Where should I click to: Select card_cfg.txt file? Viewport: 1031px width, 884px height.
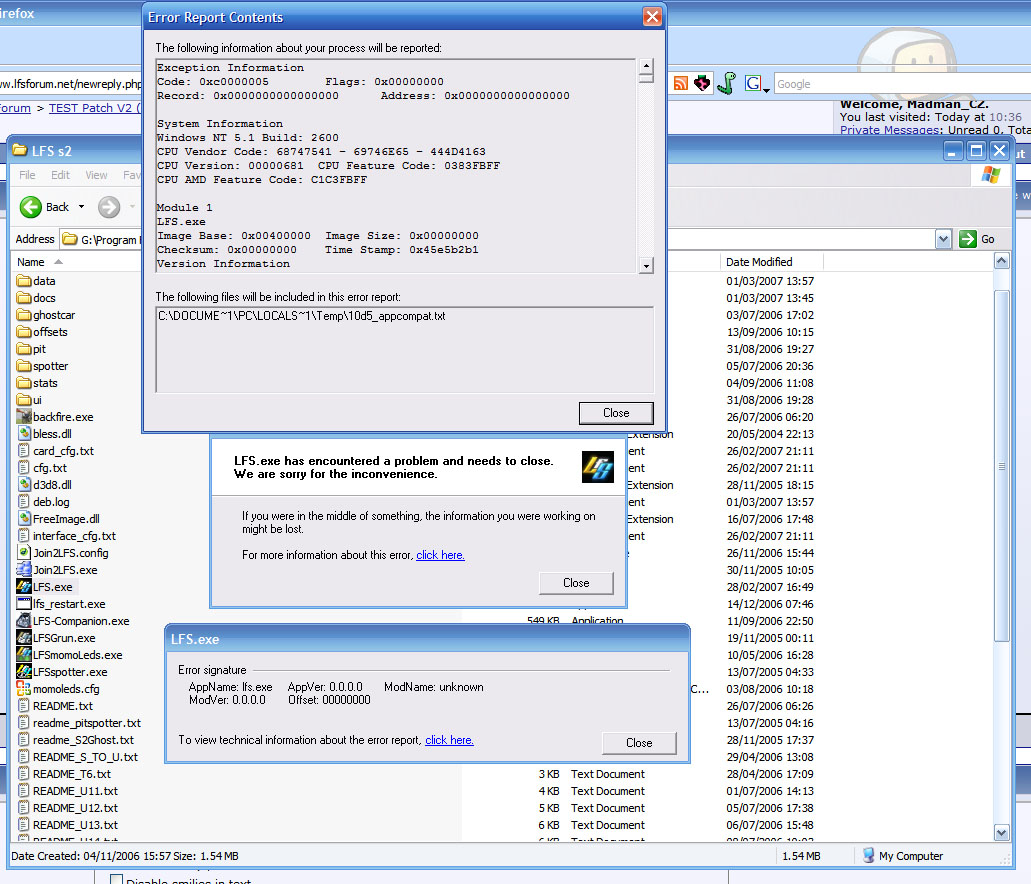[56, 451]
